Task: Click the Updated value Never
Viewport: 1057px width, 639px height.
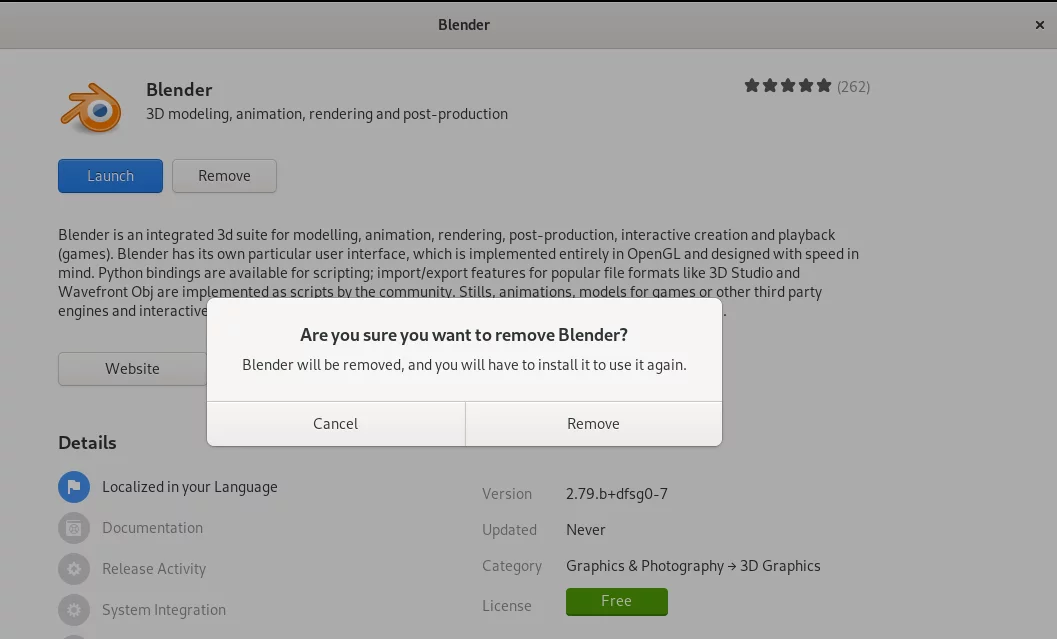Action: click(x=586, y=530)
